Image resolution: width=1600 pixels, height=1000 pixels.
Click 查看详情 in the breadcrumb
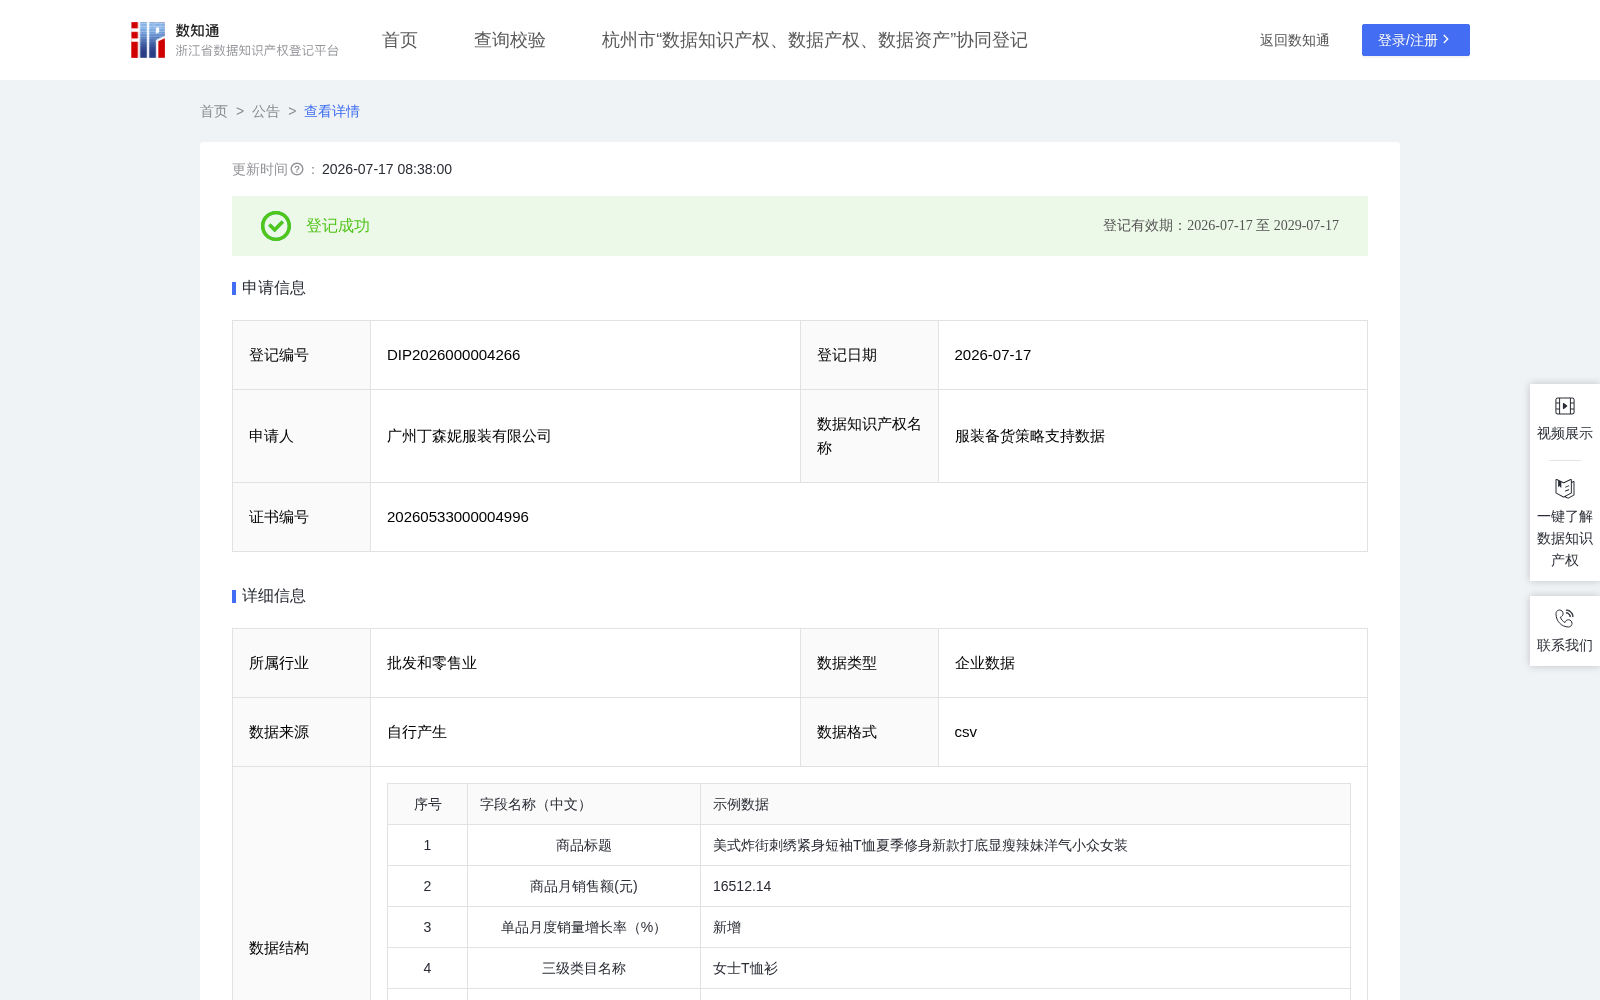click(x=332, y=111)
